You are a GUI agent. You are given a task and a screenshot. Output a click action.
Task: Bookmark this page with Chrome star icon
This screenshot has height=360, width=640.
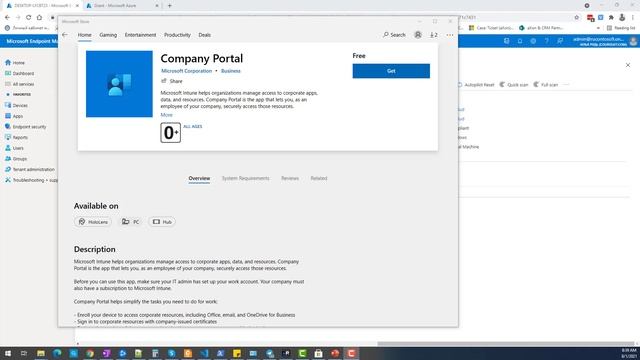coord(577,18)
